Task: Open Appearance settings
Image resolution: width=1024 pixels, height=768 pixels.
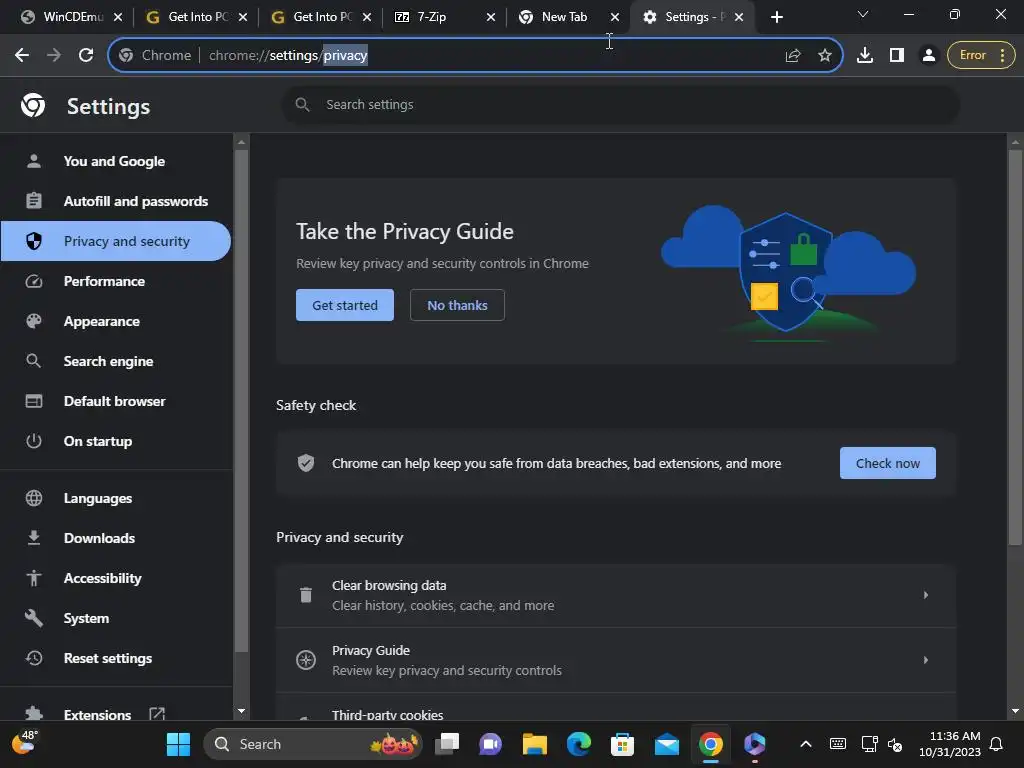Action: click(115, 321)
